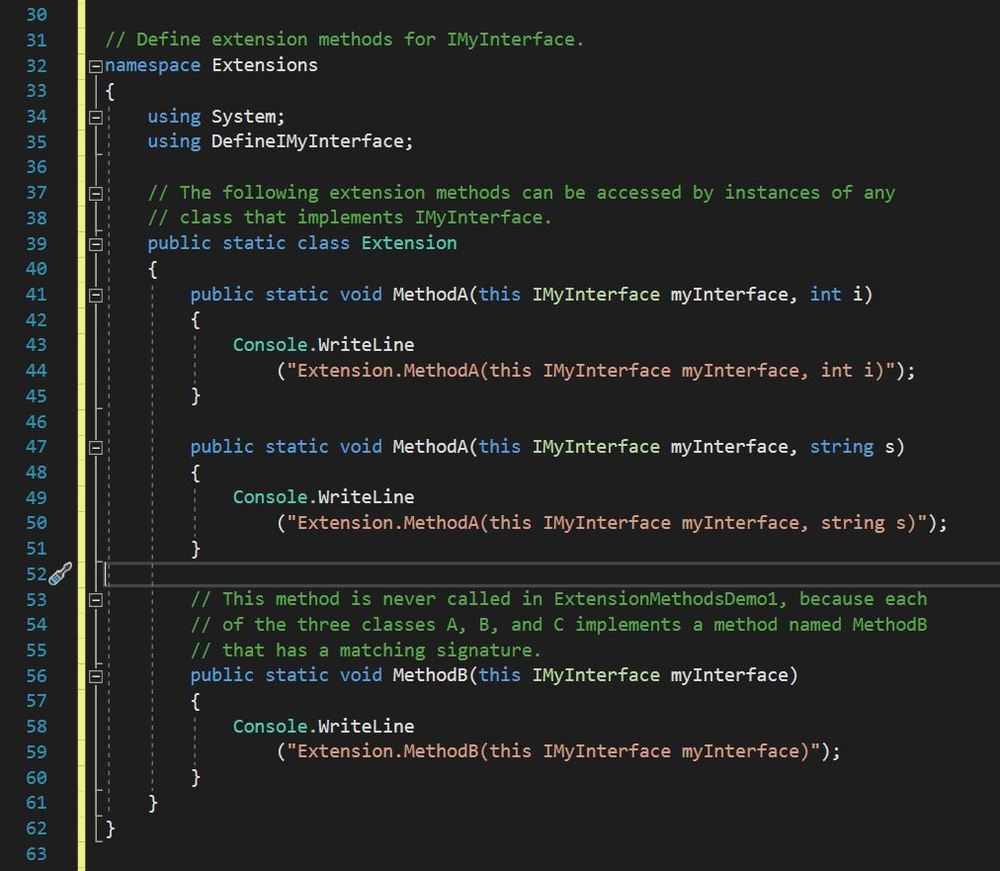Viewport: 1000px width, 871px height.
Task: Collapse the Extensions namespace block
Action: pos(96,66)
